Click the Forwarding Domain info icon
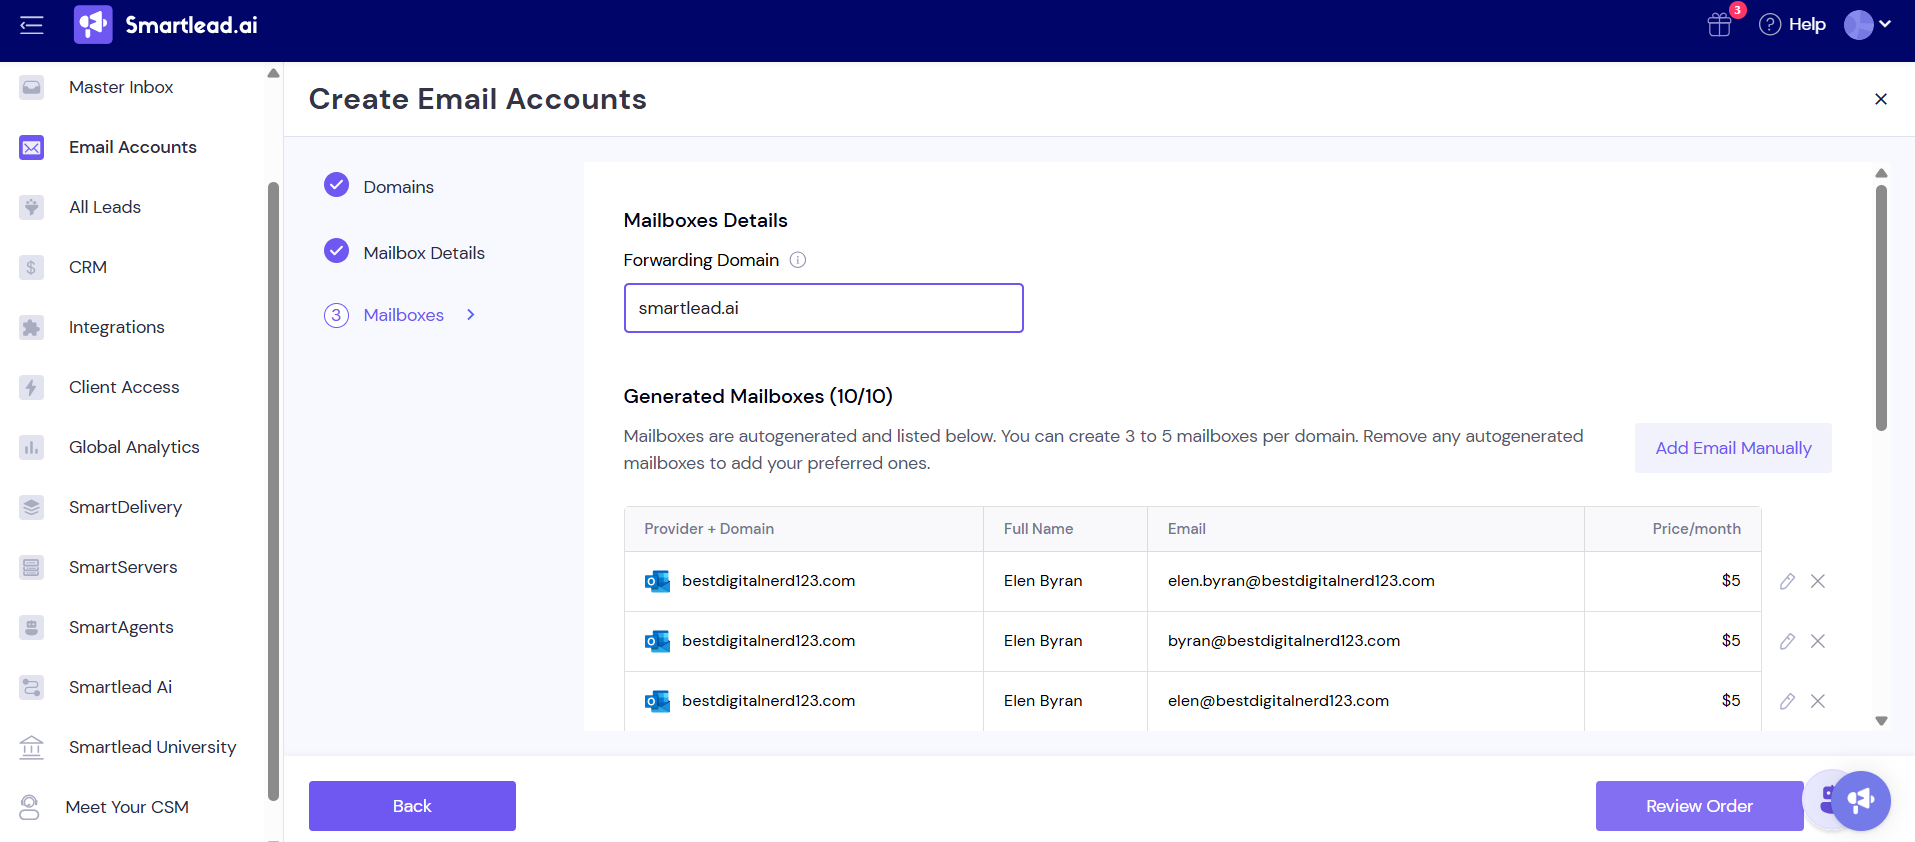The image size is (1915, 842). (x=797, y=260)
